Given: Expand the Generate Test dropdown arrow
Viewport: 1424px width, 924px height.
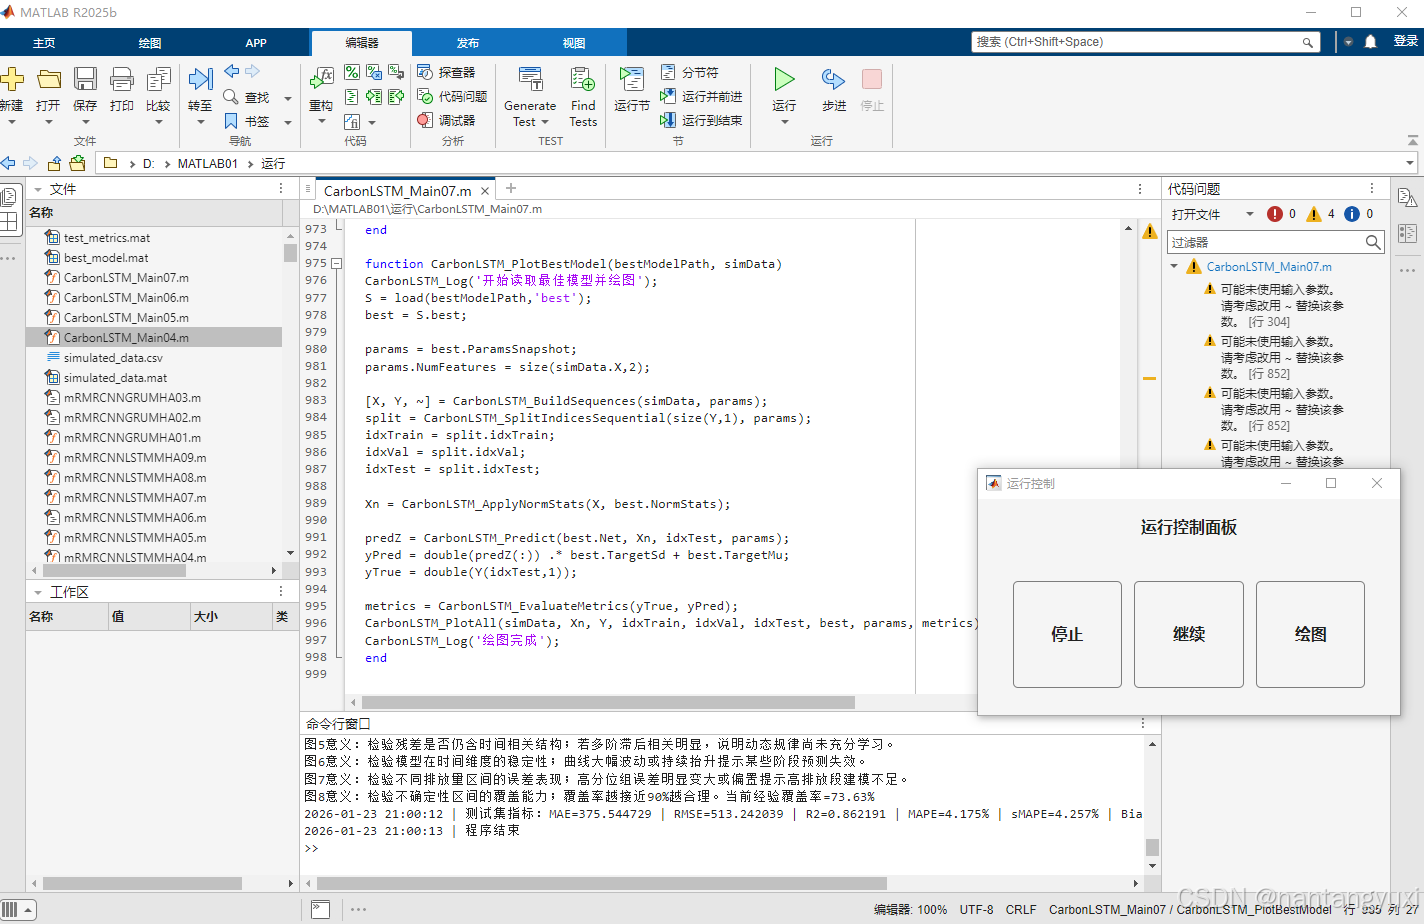Looking at the screenshot, I should 544,122.
